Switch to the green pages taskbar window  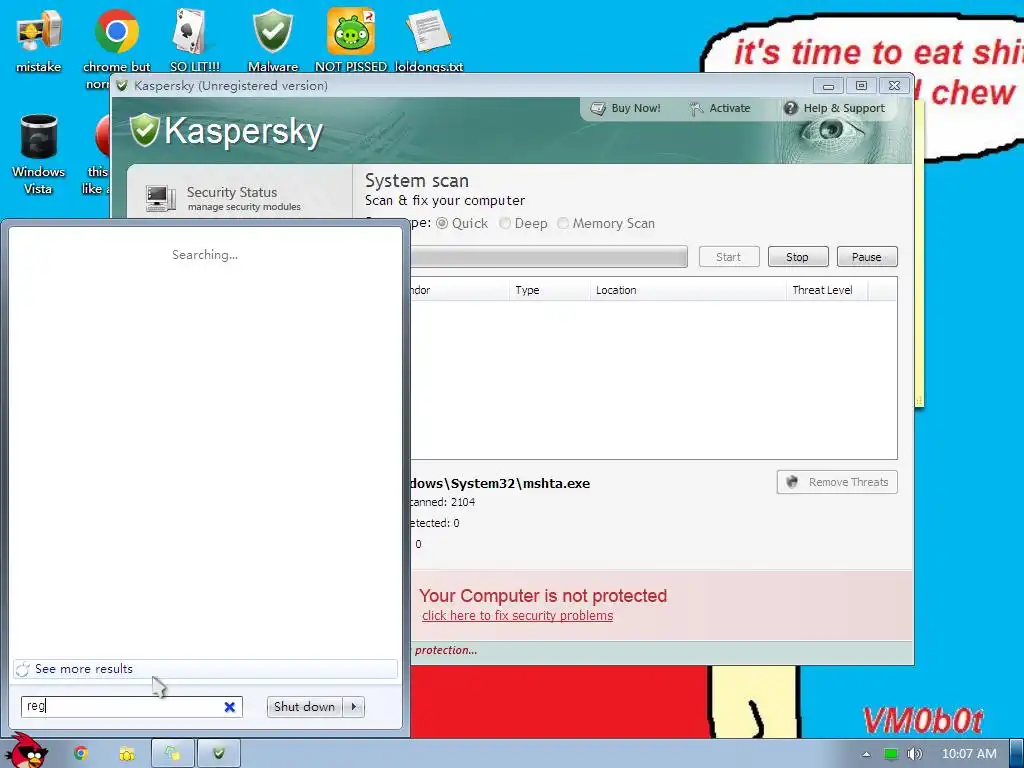(x=172, y=753)
